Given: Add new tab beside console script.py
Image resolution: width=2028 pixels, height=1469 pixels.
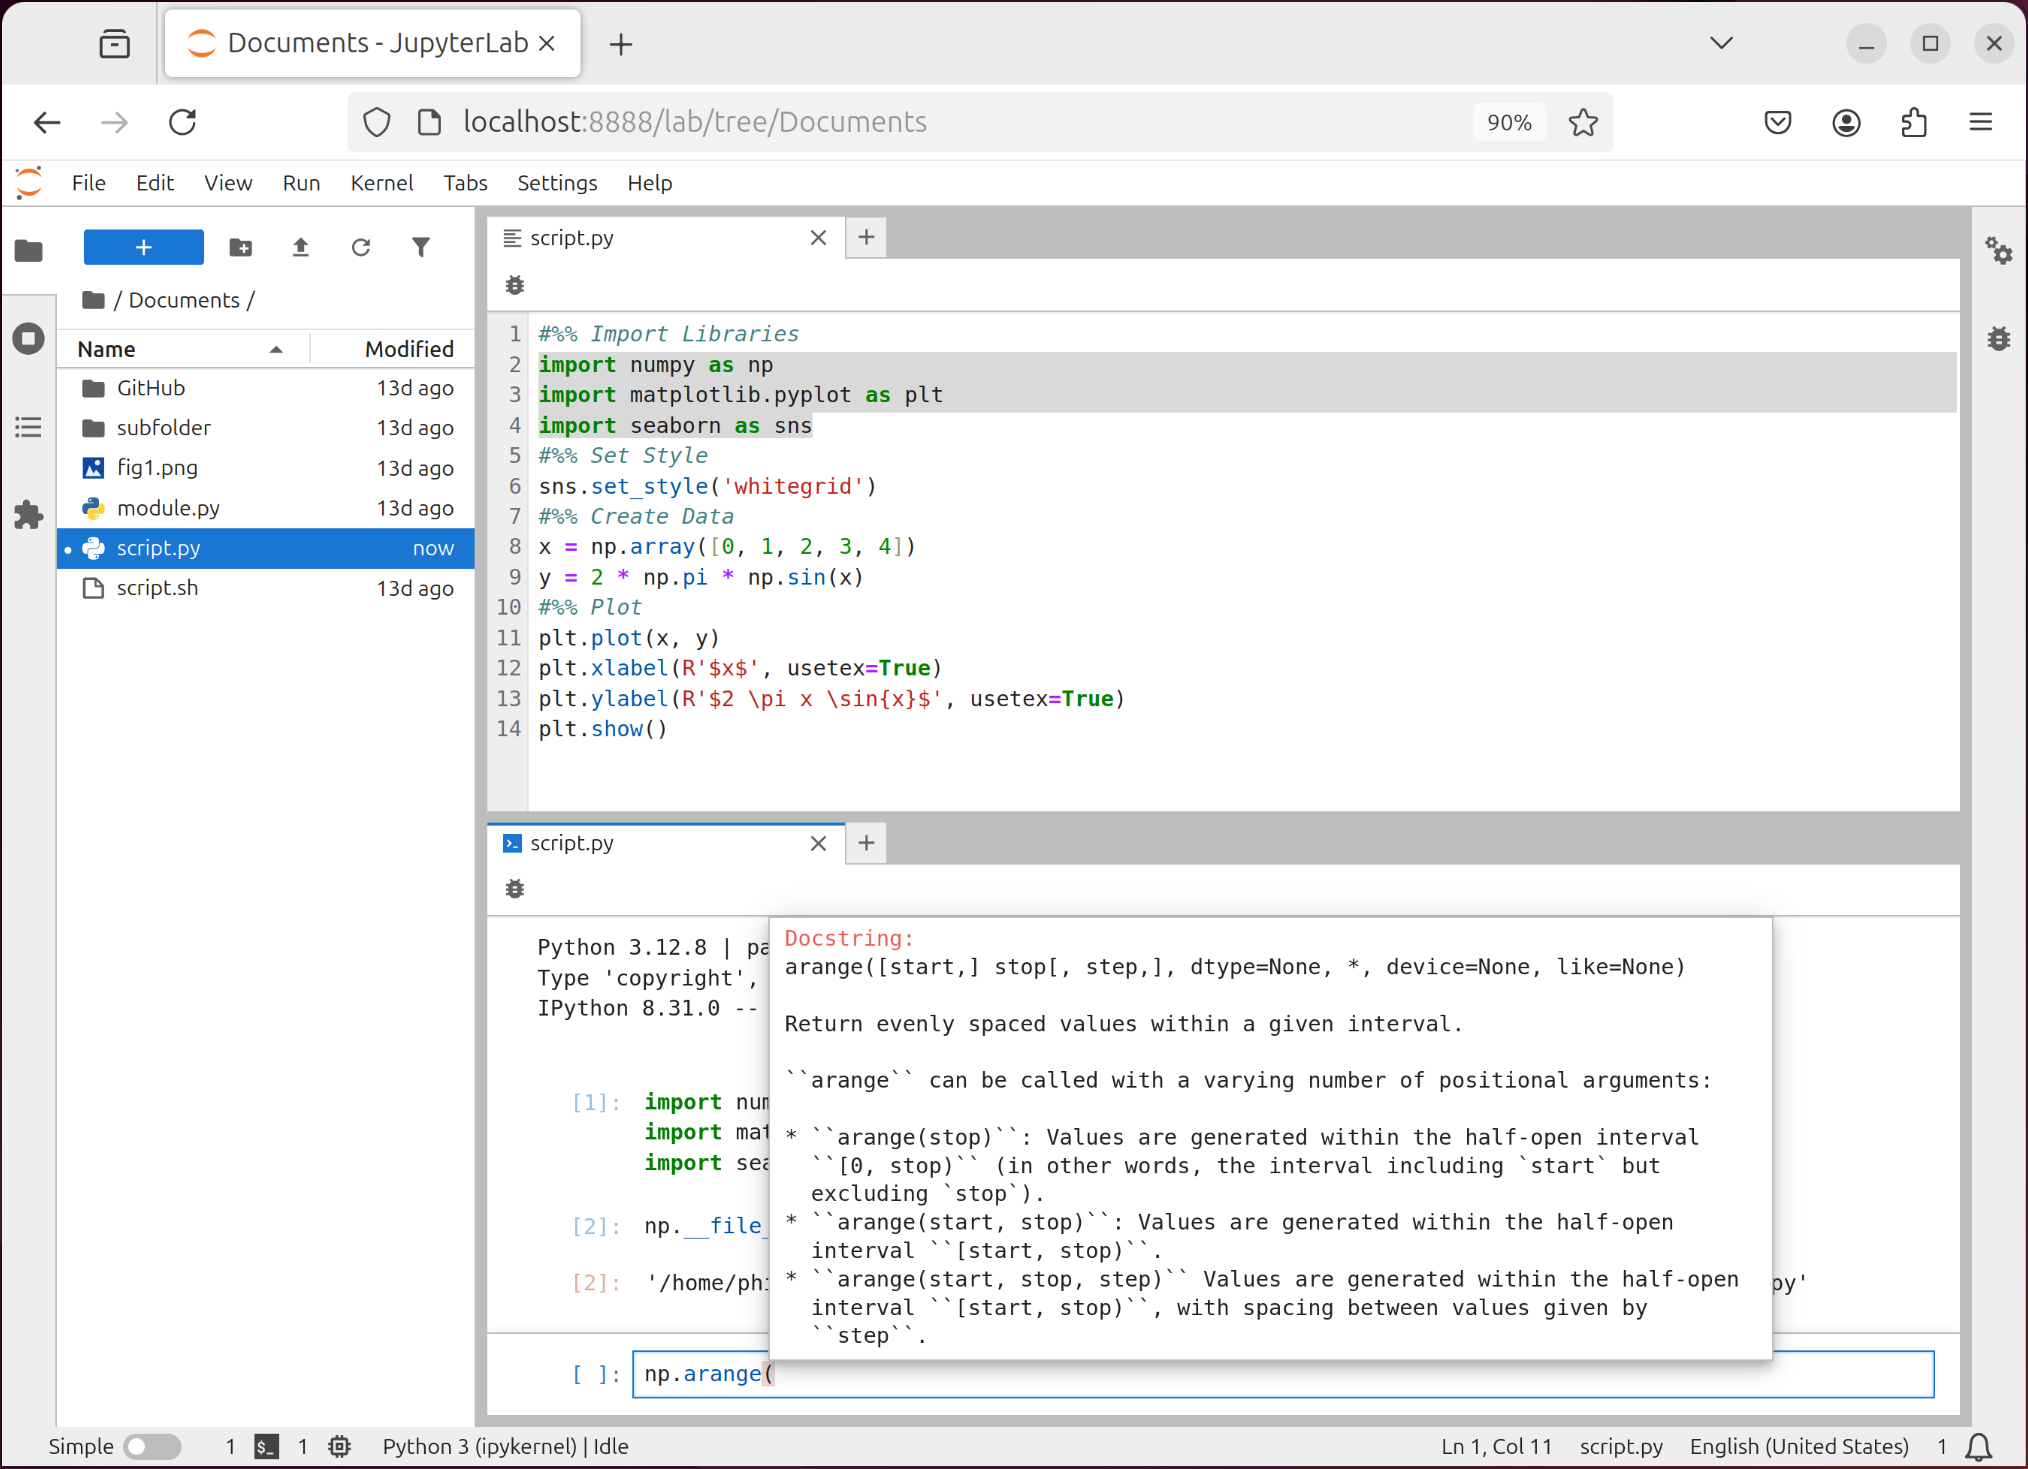Looking at the screenshot, I should pos(866,843).
